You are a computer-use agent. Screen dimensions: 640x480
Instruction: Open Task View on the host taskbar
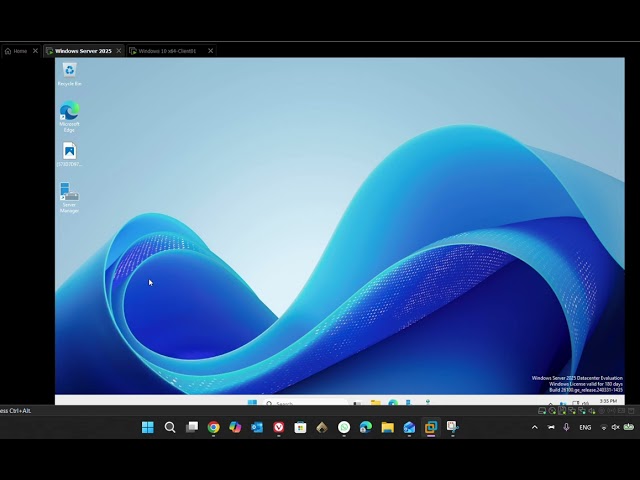tap(192, 427)
